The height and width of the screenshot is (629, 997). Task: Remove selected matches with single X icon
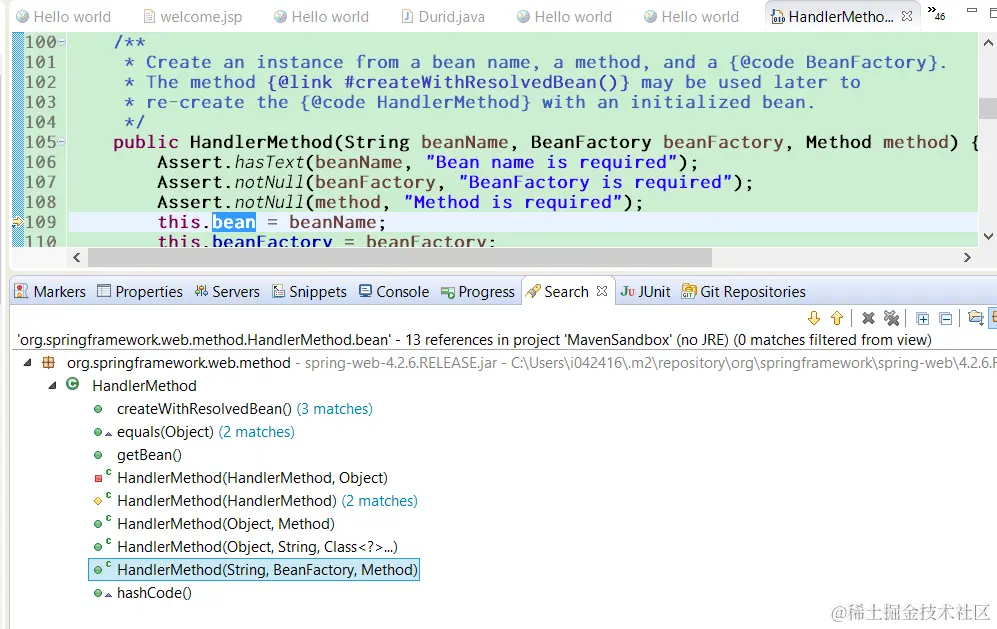point(868,318)
